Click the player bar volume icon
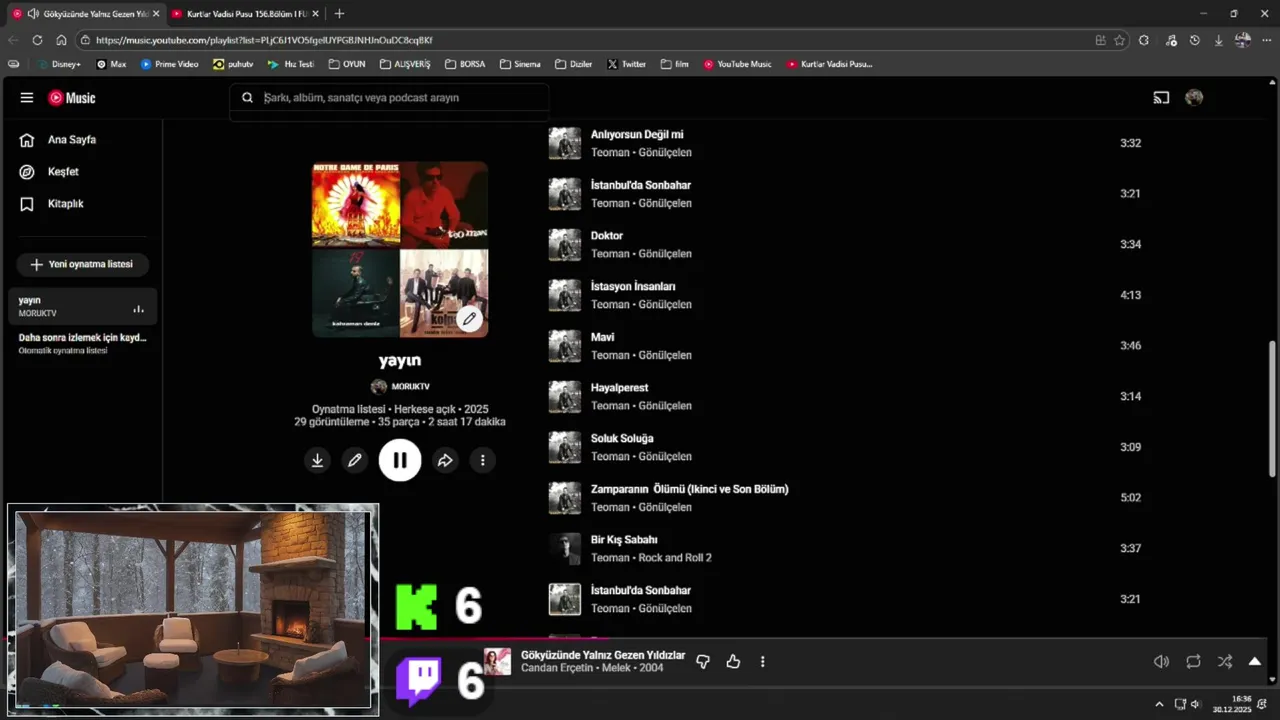 (1161, 662)
